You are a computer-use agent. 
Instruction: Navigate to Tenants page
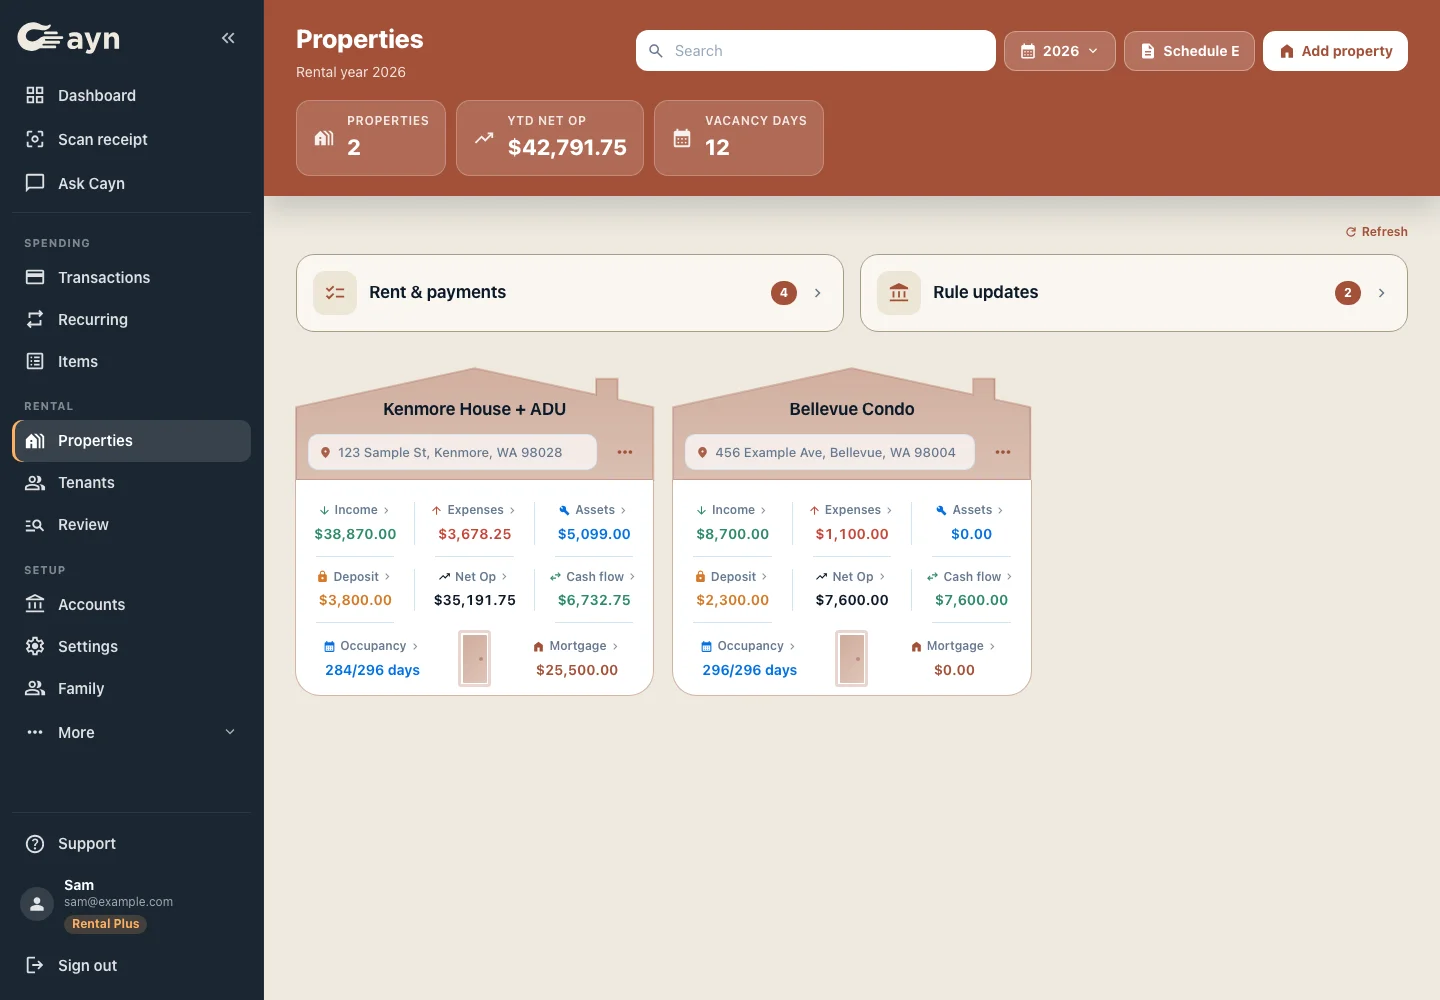pos(132,482)
